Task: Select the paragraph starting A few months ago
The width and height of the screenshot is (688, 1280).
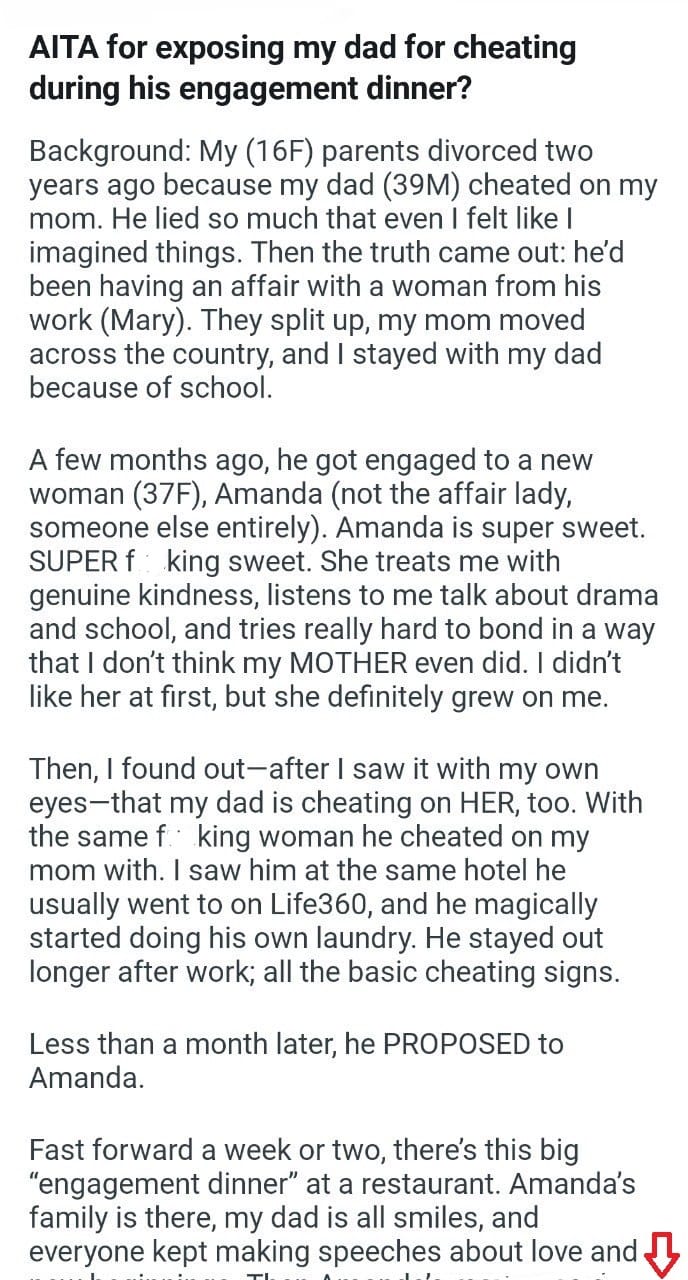Action: click(x=344, y=578)
